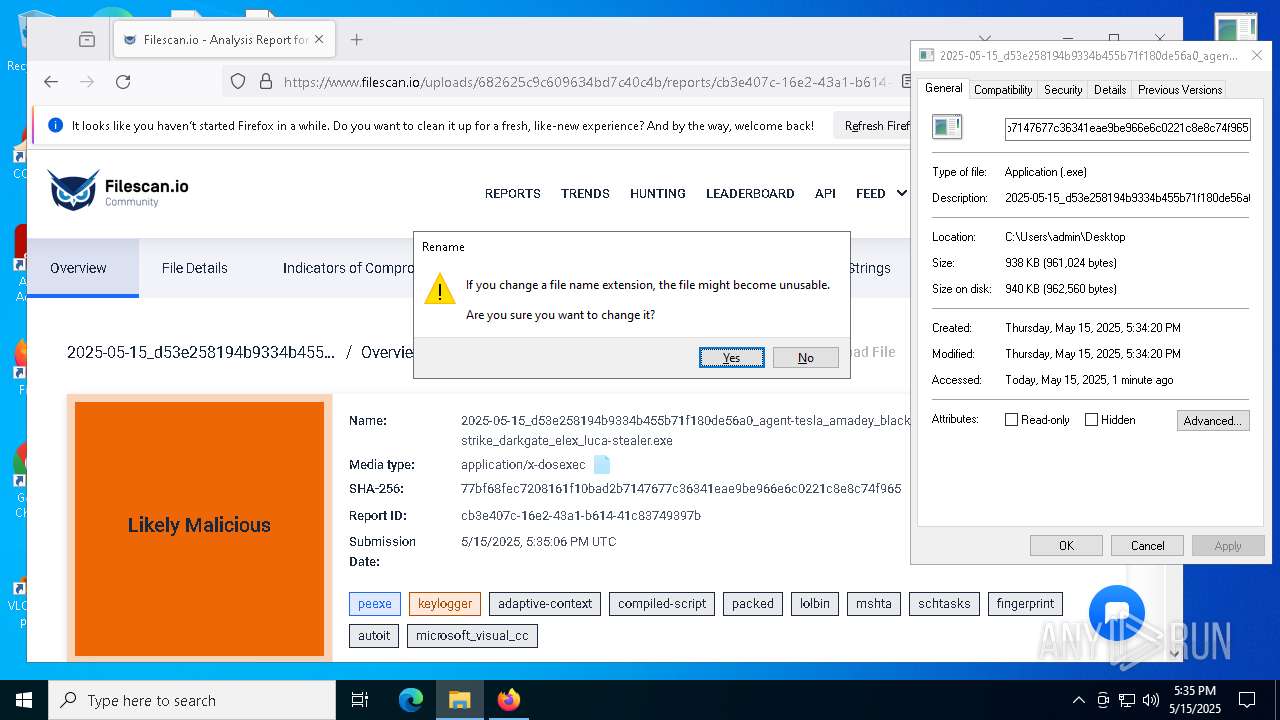Click the Firefox back arrow
The height and width of the screenshot is (720, 1280).
tap(51, 82)
